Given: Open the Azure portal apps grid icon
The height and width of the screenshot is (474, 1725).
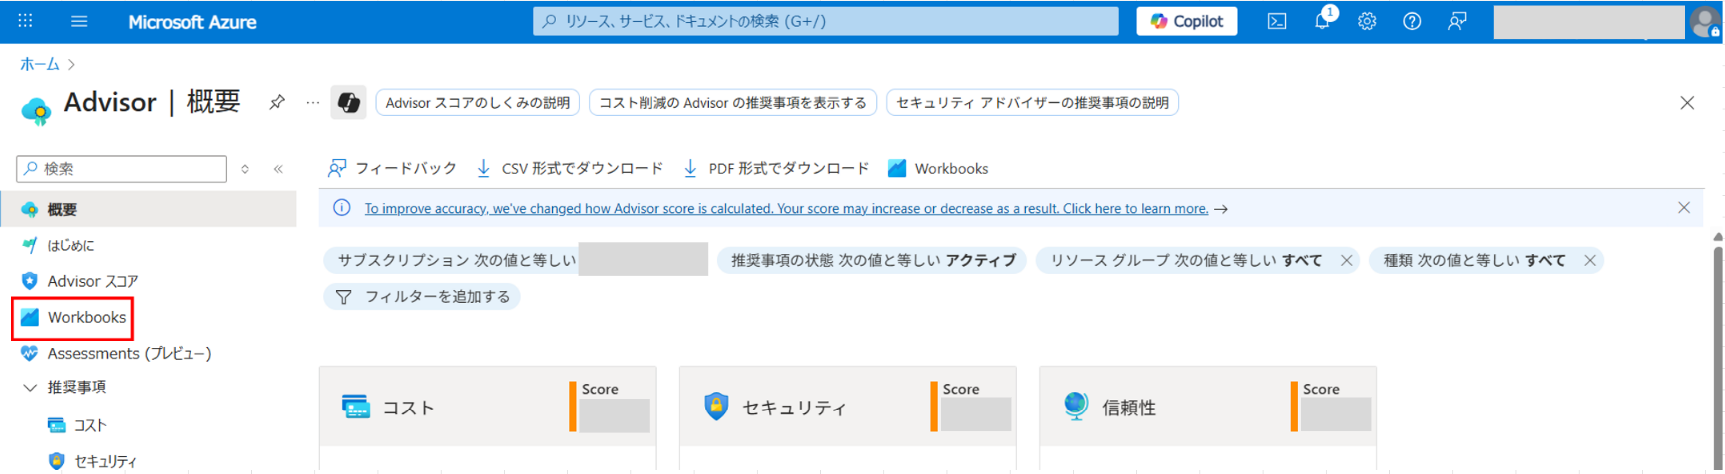Looking at the screenshot, I should 25,21.
